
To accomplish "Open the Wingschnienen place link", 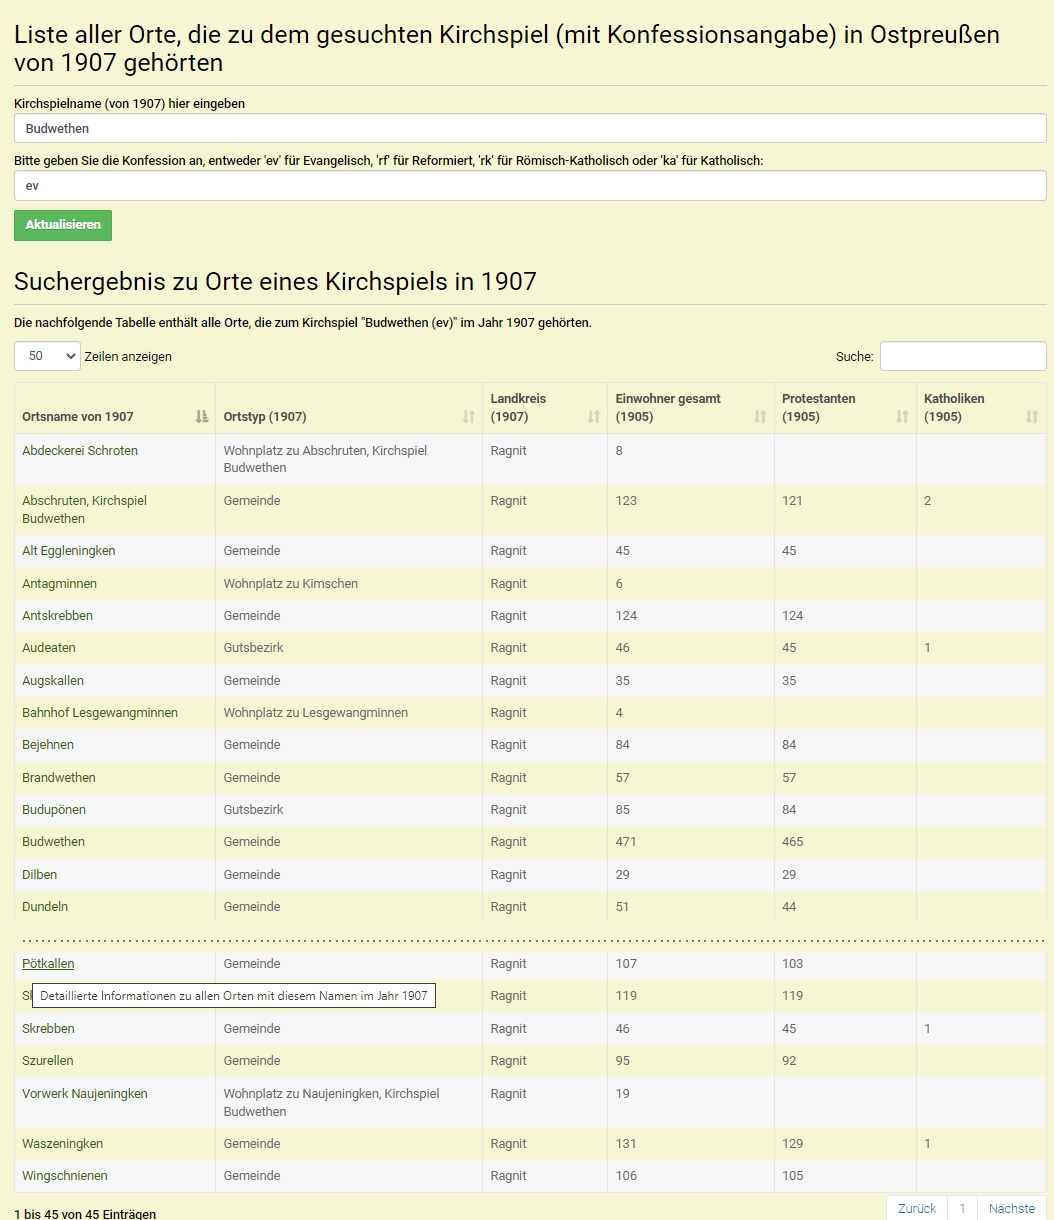I will point(65,1176).
